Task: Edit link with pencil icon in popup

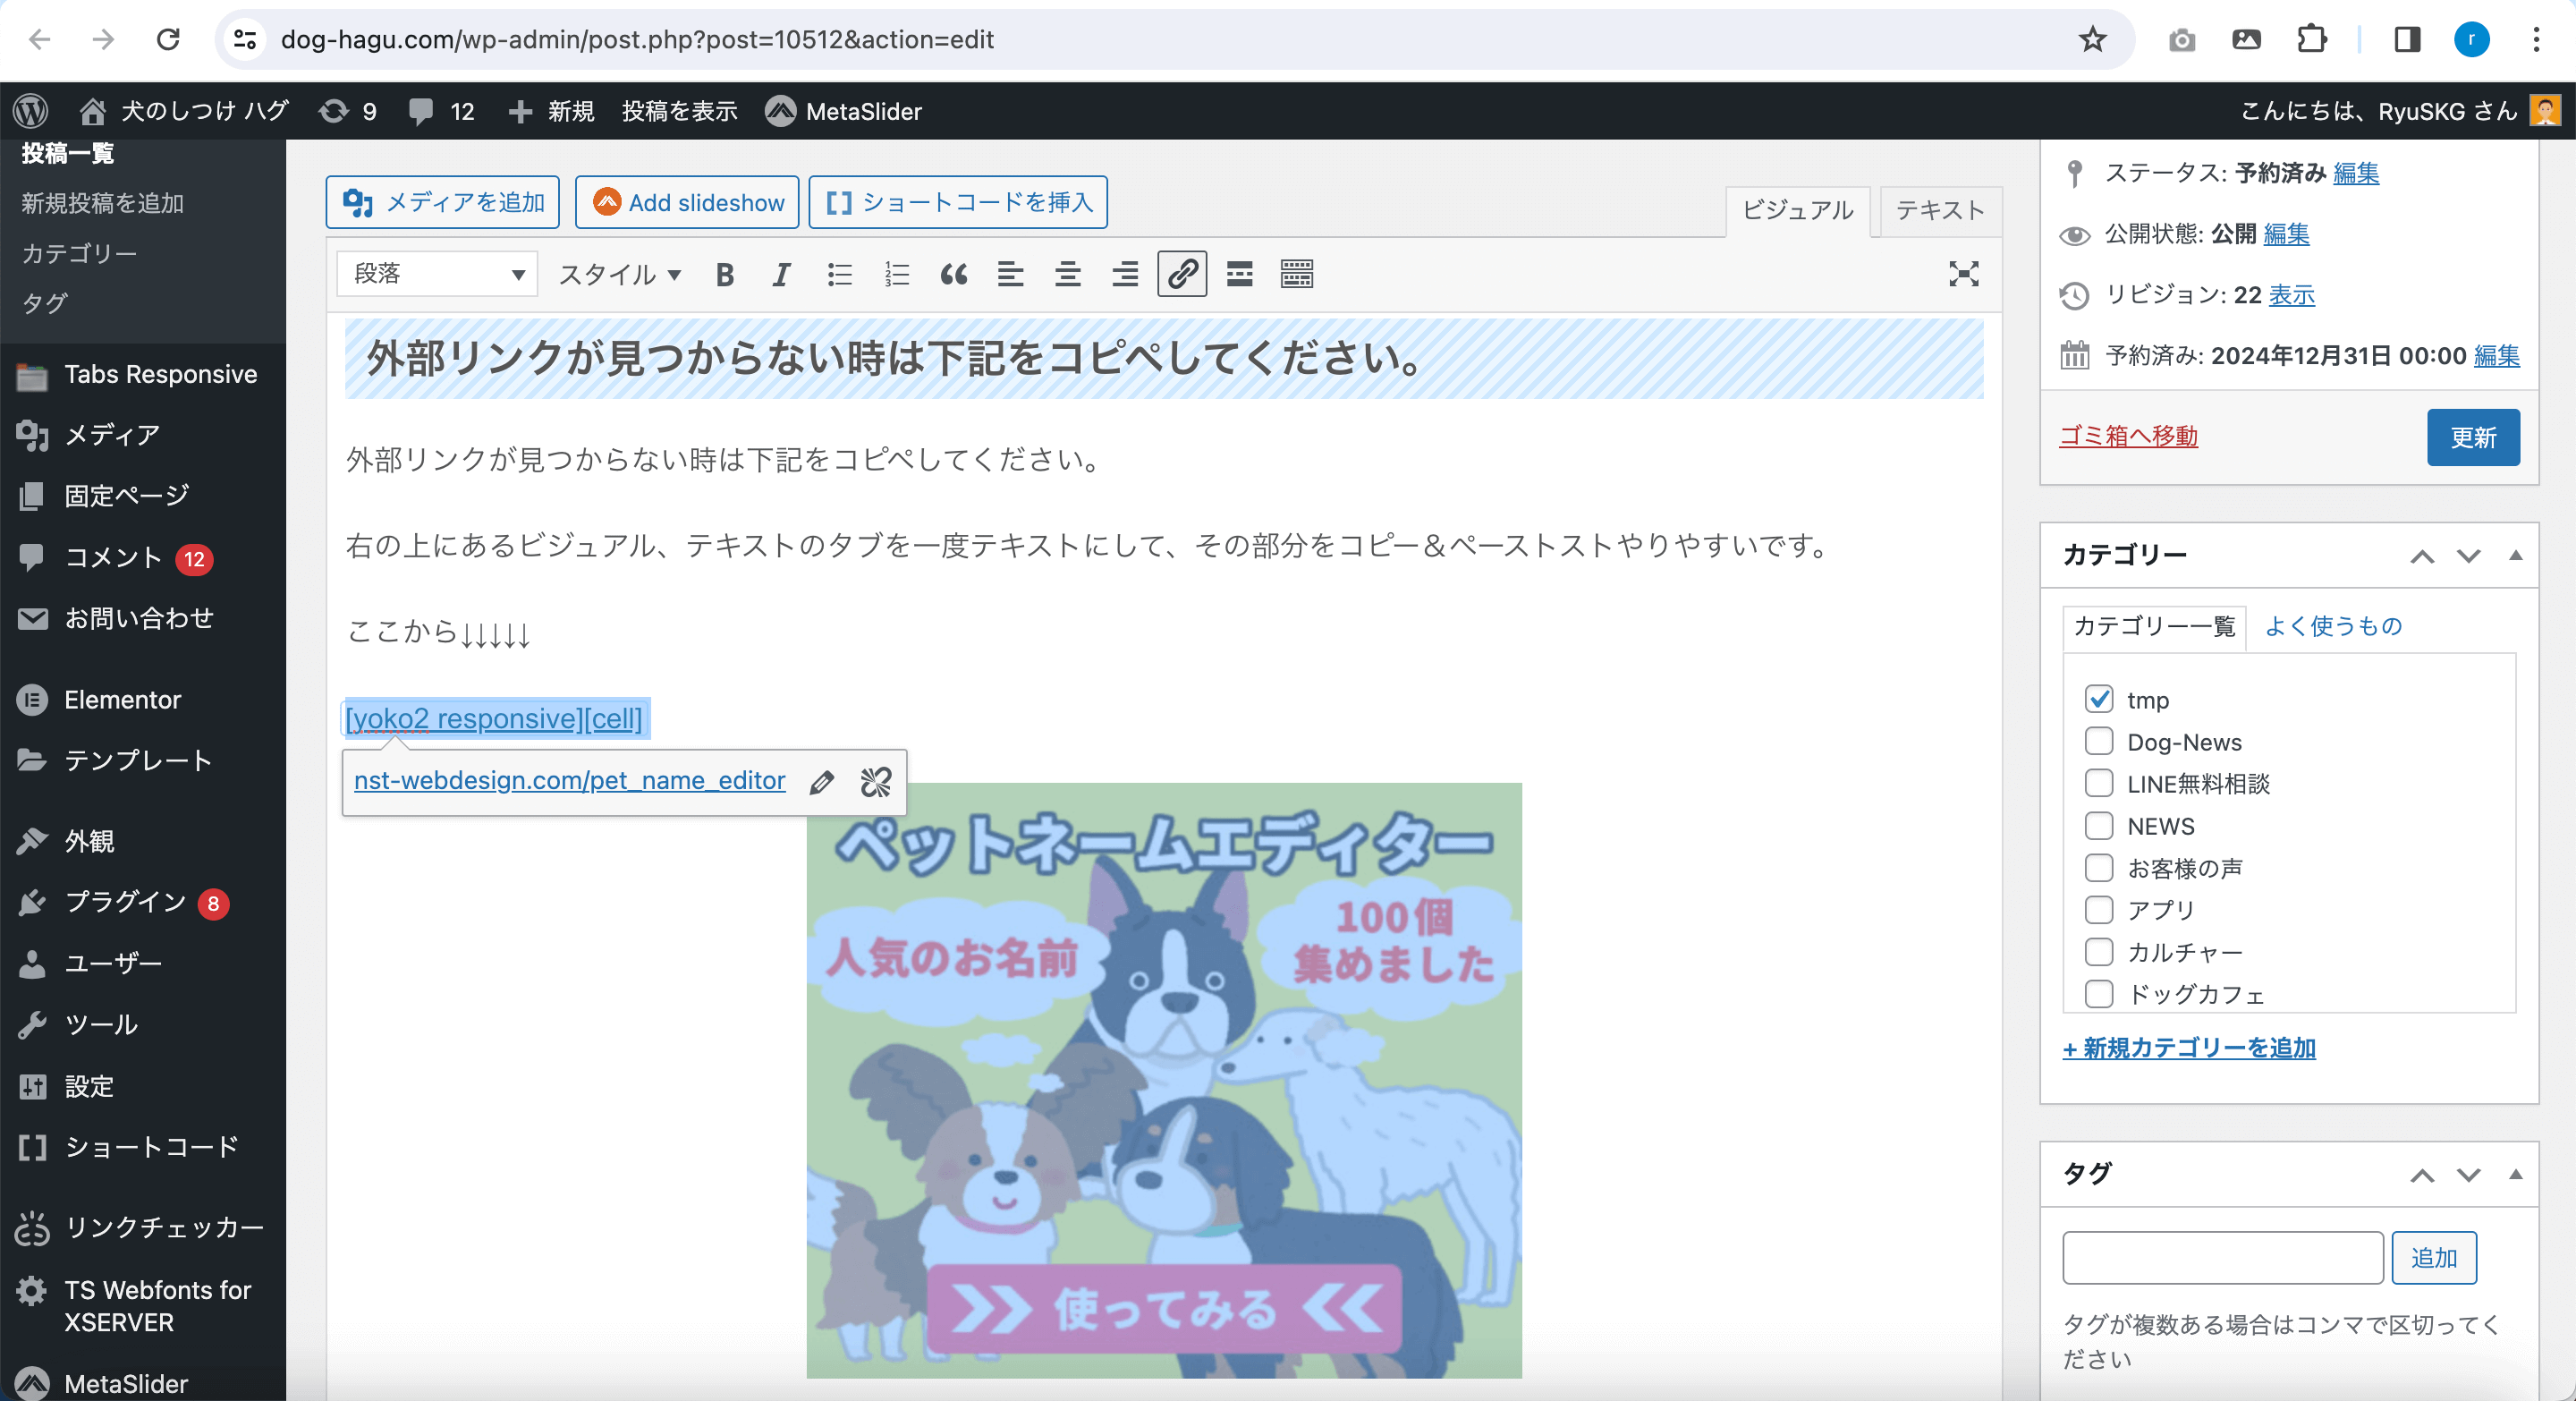Action: [822, 782]
